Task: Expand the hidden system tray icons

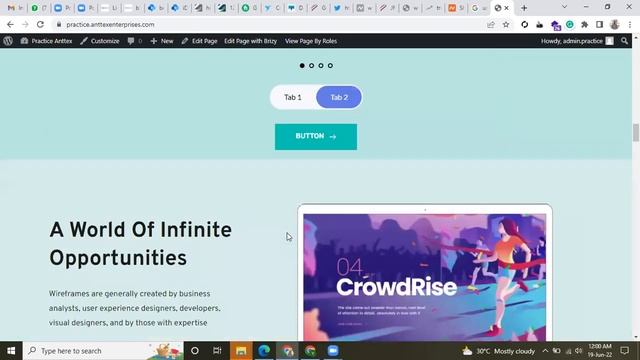Action: [545, 351]
